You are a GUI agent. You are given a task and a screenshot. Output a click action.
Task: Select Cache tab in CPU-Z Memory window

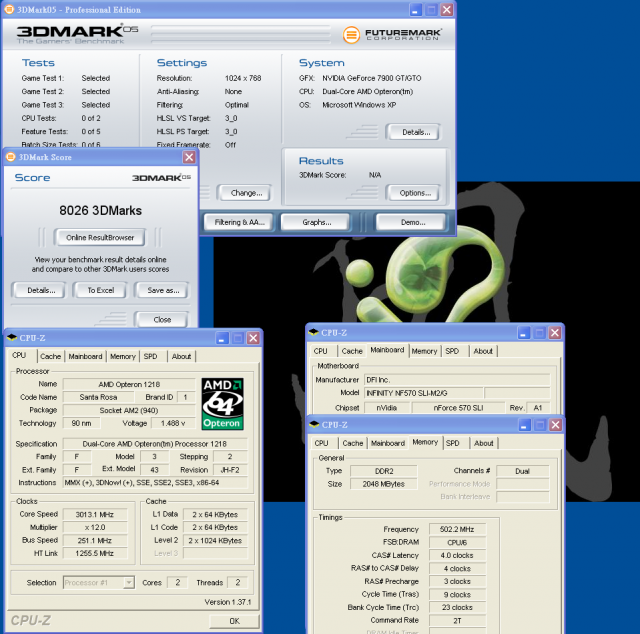click(x=353, y=443)
